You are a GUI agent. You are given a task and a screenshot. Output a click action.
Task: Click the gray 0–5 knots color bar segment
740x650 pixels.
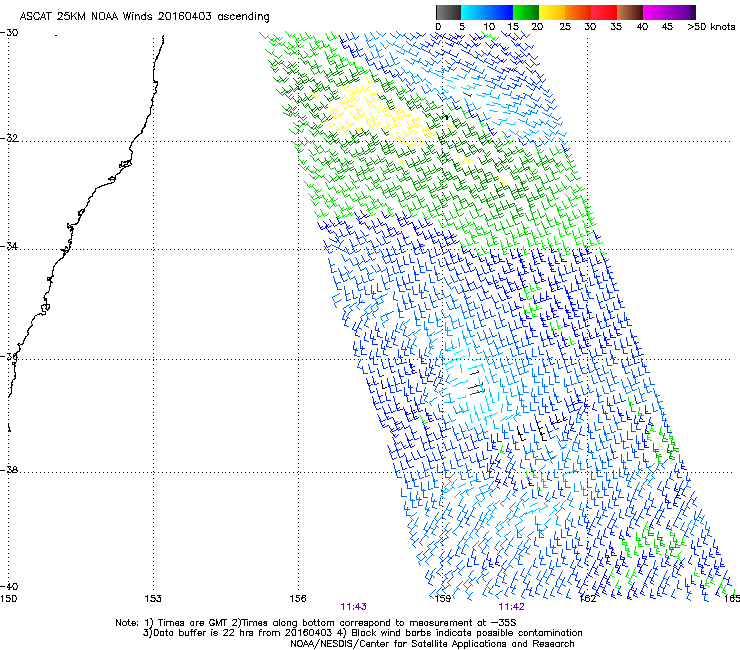[x=448, y=12]
